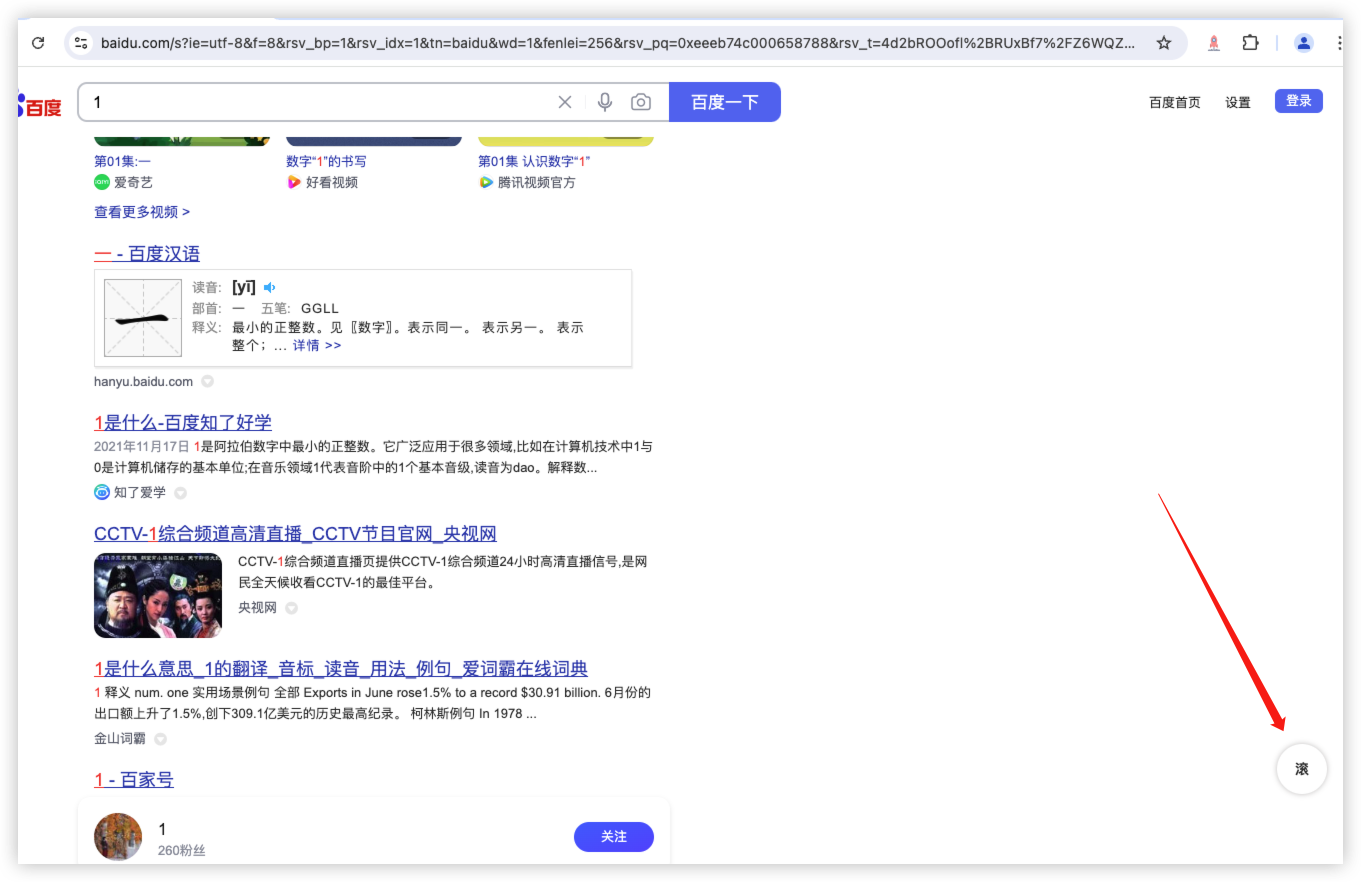This screenshot has width=1361, height=882.
Task: Expand dropdown arrow next to hanyu.baidu.com
Action: click(207, 381)
